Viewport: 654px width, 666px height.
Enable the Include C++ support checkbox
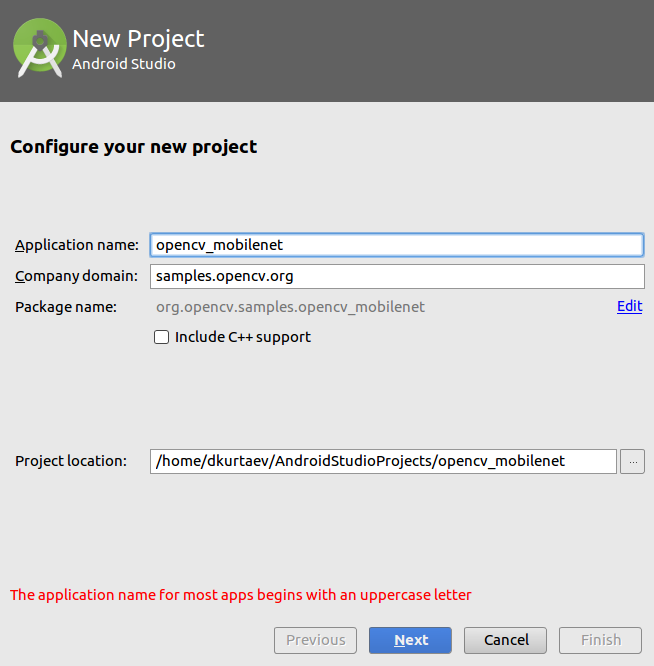tap(161, 337)
